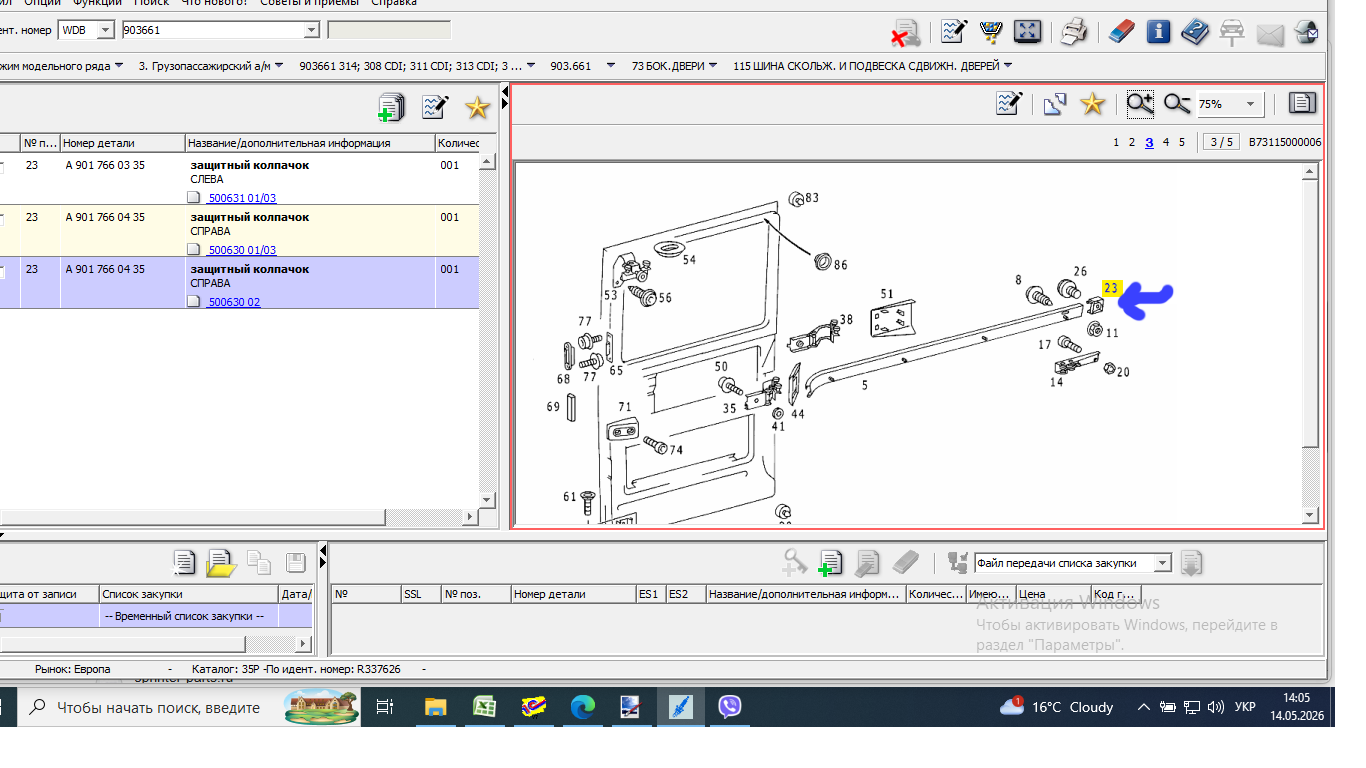Open the WDB identifier prefix dropdown
Screen dimensions: 1366x768
coord(105,30)
